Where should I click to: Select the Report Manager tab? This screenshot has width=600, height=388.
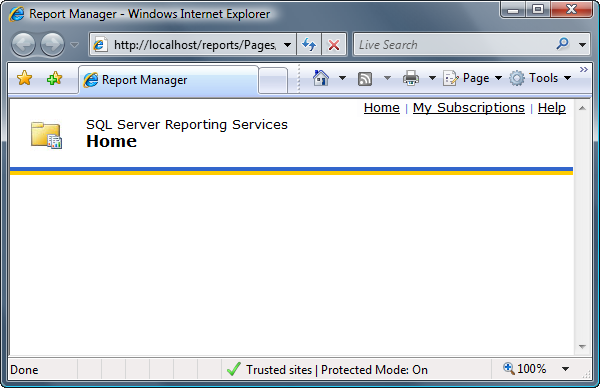pos(168,80)
